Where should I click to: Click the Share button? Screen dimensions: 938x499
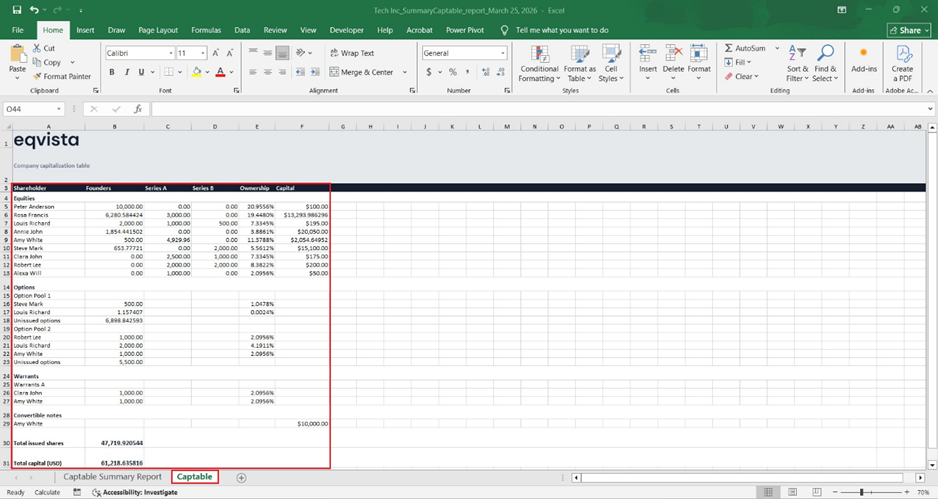(x=908, y=31)
